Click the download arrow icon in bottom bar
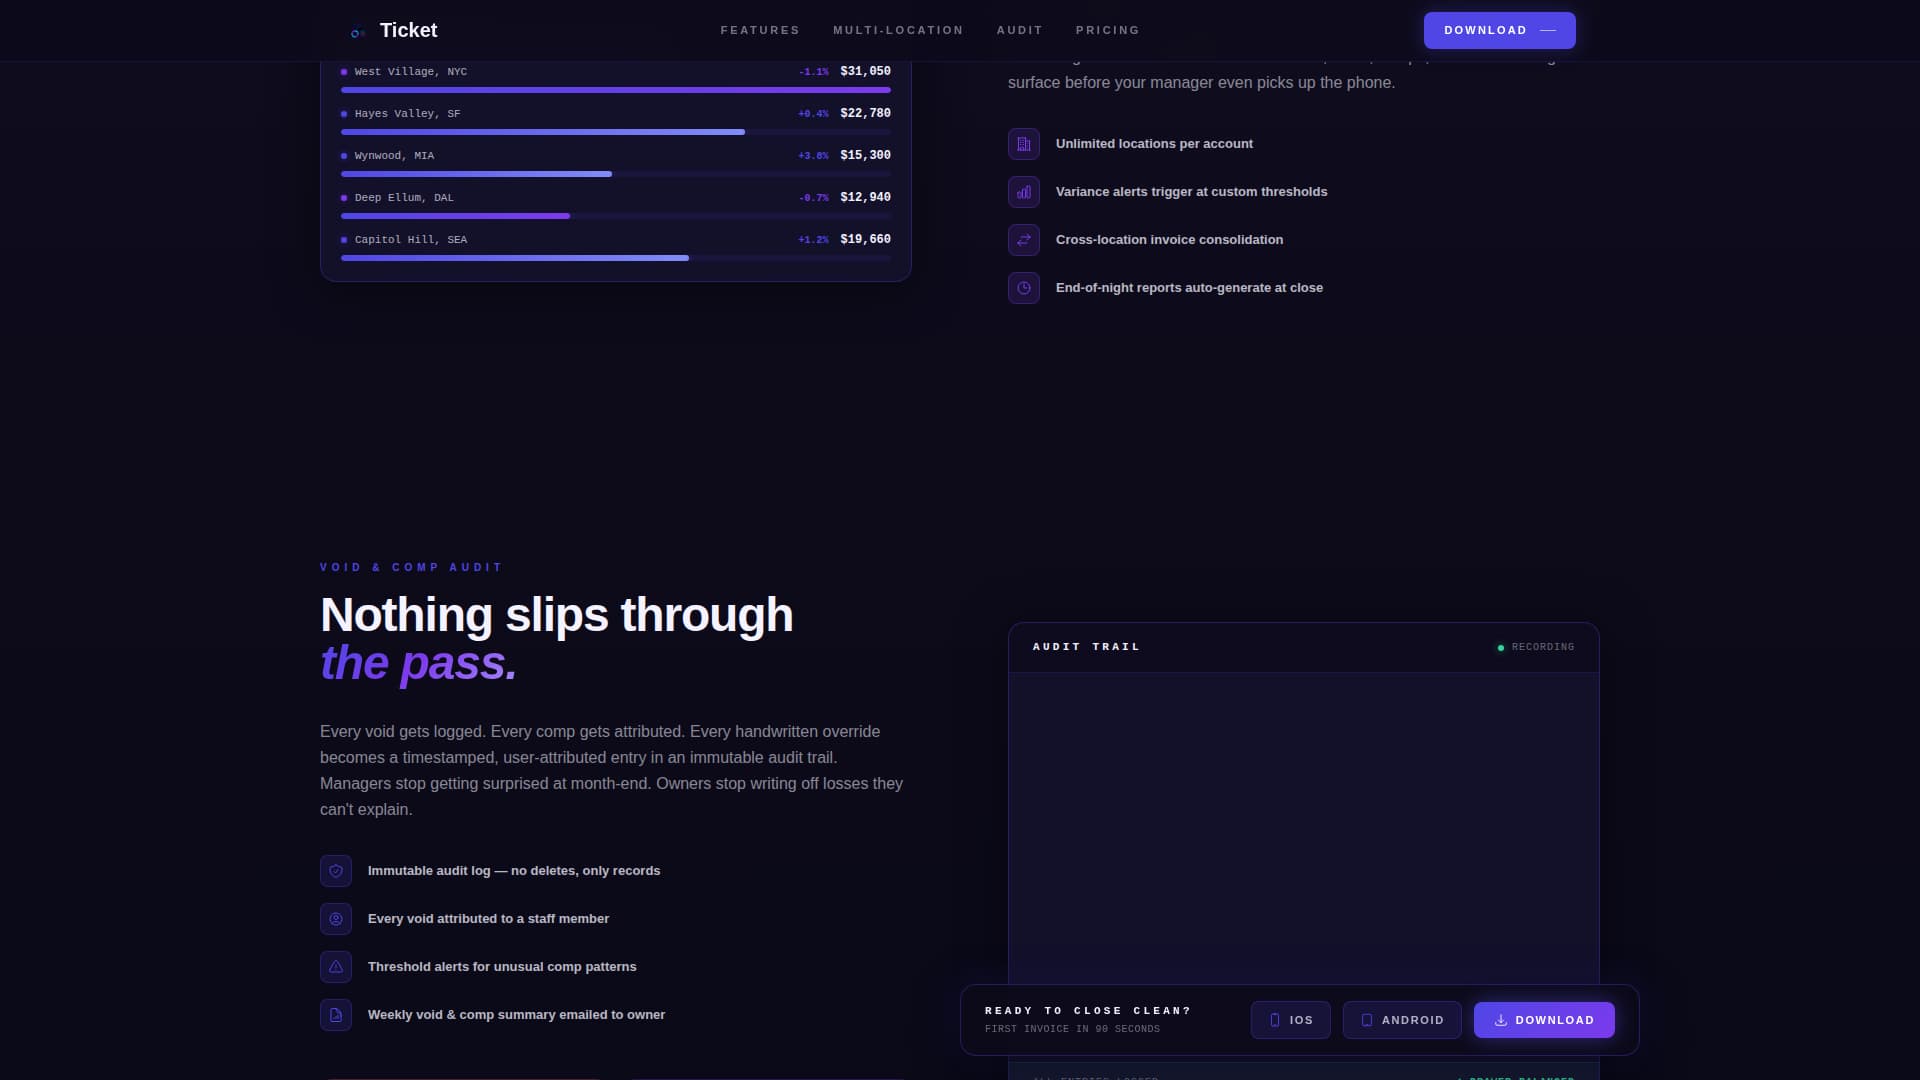 (1500, 1020)
